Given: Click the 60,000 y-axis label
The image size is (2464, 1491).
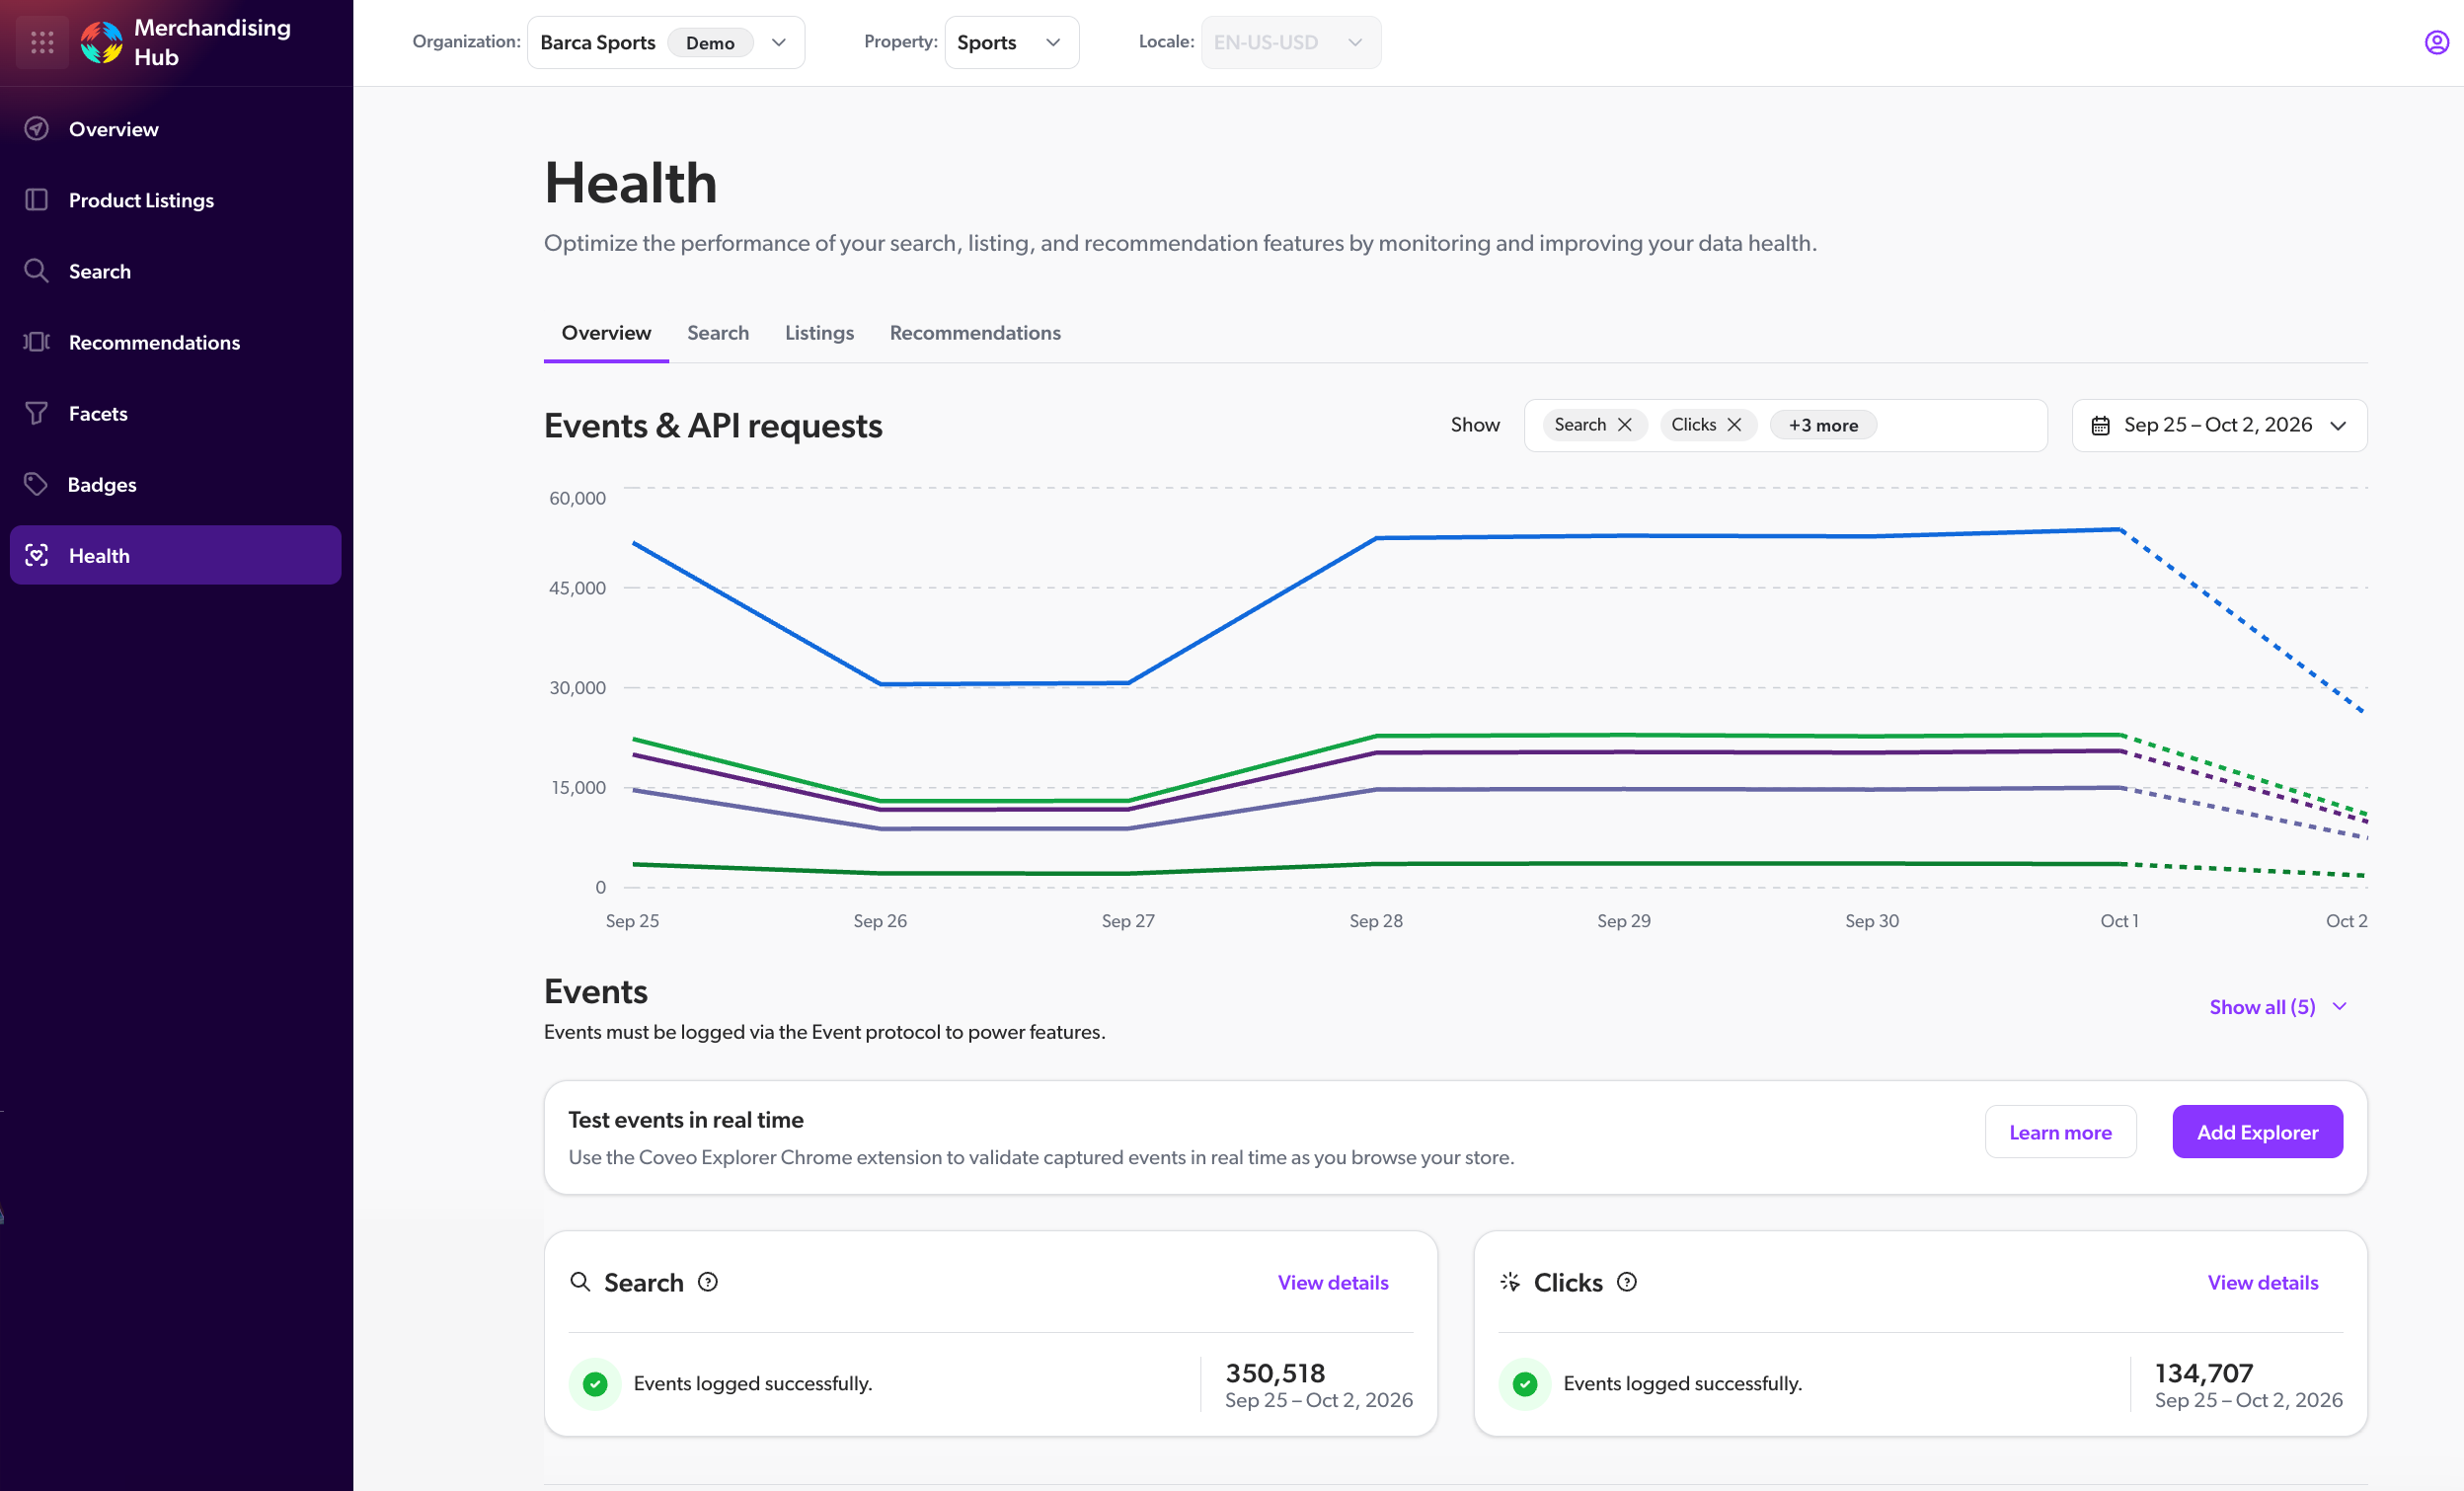Looking at the screenshot, I should pos(577,498).
